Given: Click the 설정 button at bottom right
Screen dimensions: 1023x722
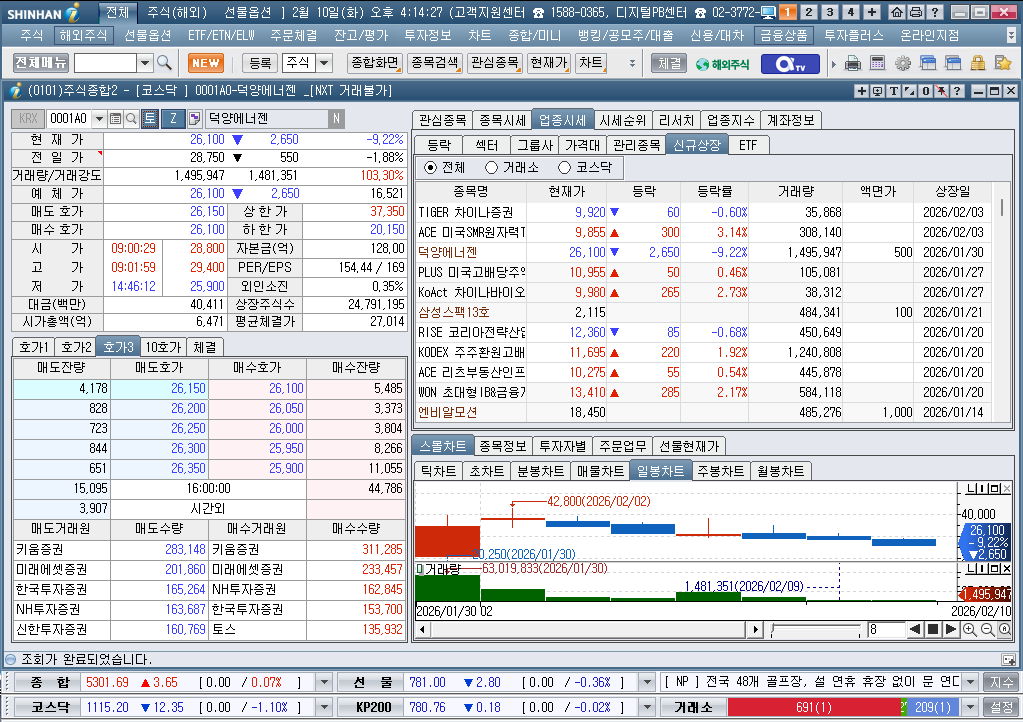Looking at the screenshot, I should (1001, 707).
